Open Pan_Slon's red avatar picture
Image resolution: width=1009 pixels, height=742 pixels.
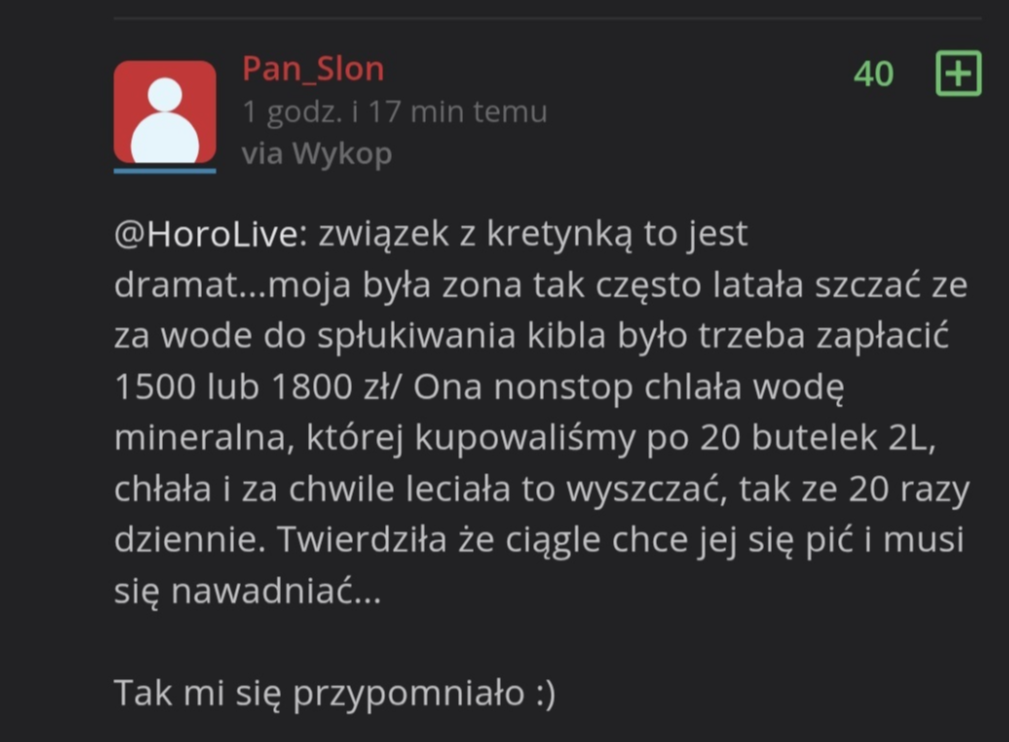pos(165,112)
